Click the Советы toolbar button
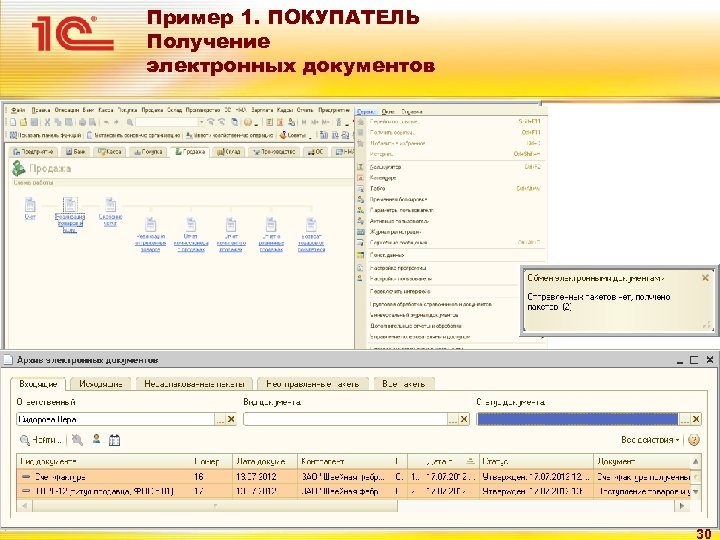The image size is (720, 540). coord(292,135)
